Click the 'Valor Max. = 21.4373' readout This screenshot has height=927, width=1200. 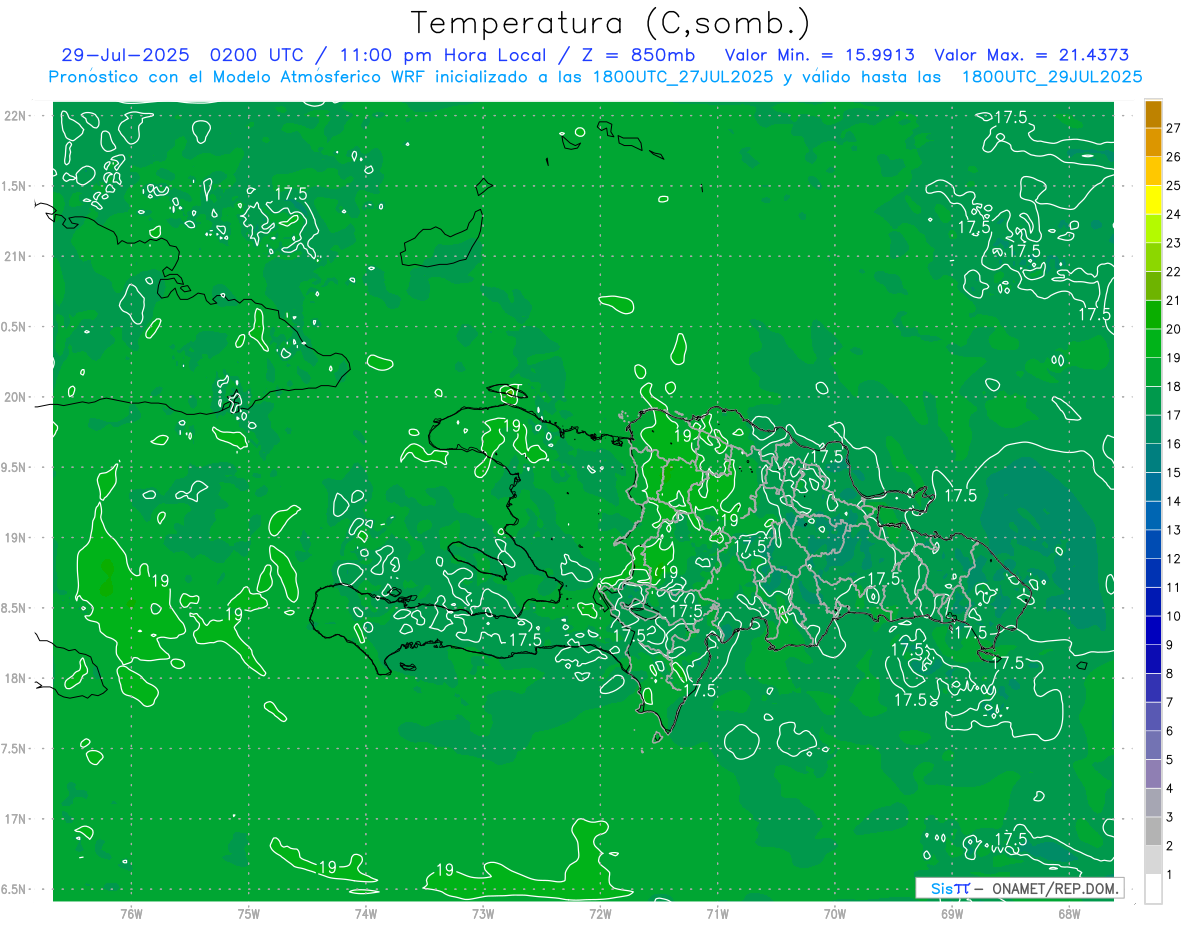[1032, 55]
